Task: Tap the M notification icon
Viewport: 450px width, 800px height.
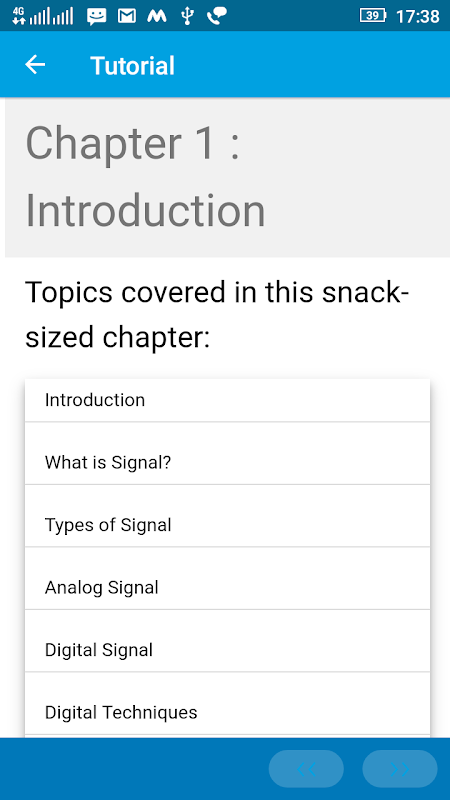Action: click(157, 16)
